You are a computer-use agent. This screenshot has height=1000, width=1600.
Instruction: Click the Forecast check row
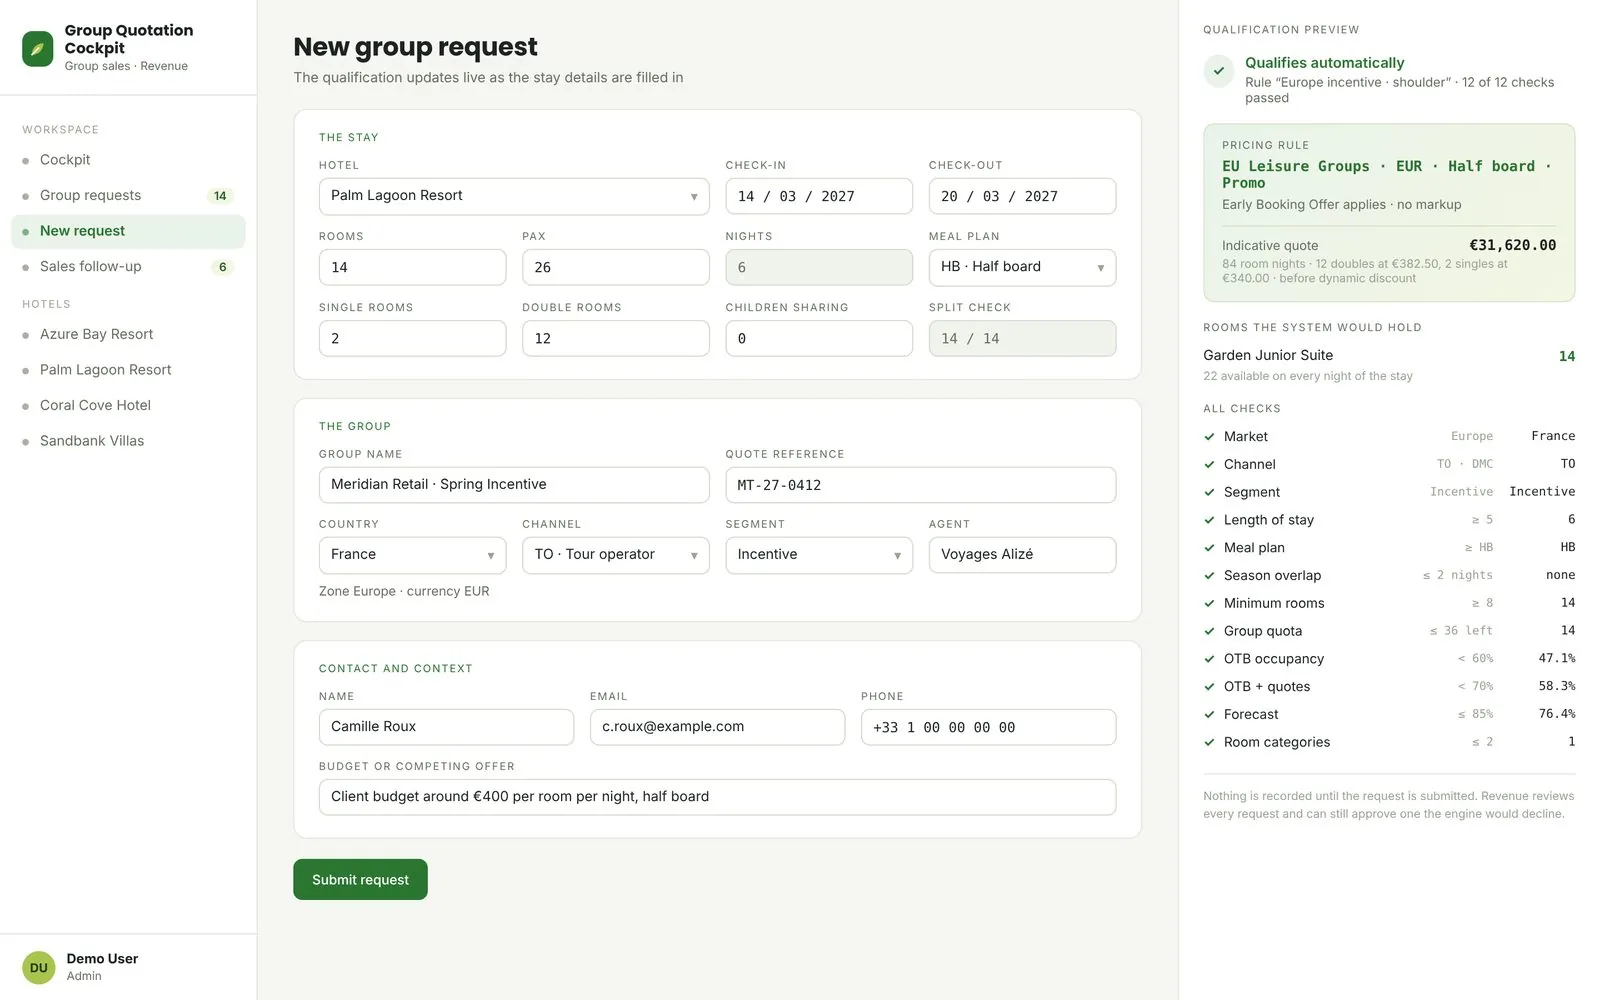pos(1389,714)
